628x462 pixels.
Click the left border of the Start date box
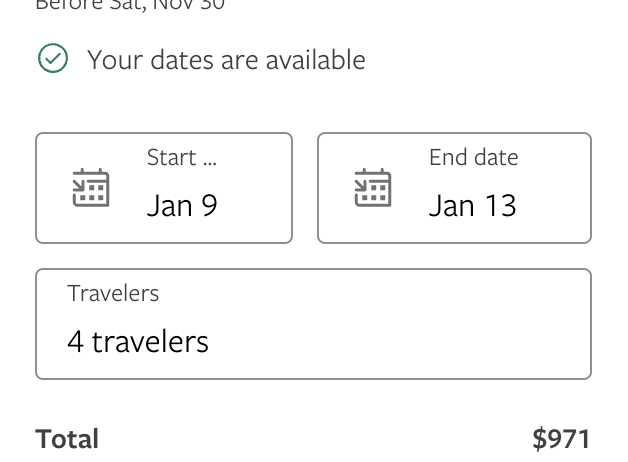(x=36, y=188)
